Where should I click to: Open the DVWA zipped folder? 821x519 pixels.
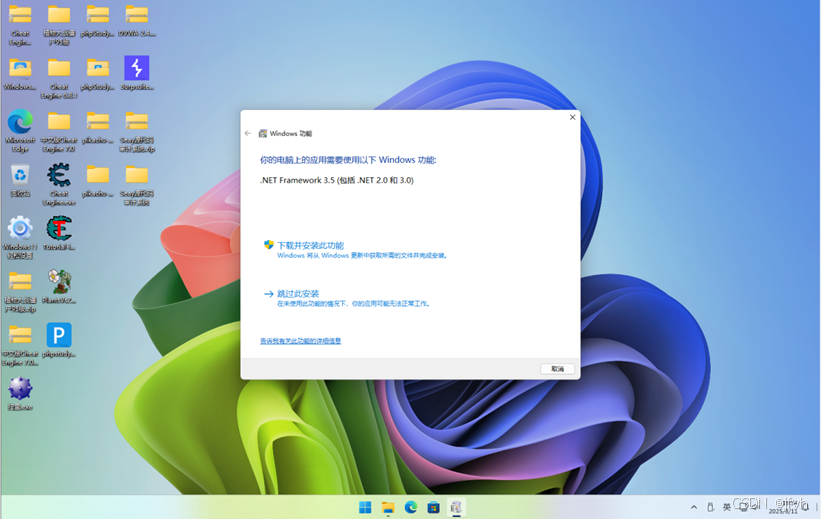coord(137,21)
